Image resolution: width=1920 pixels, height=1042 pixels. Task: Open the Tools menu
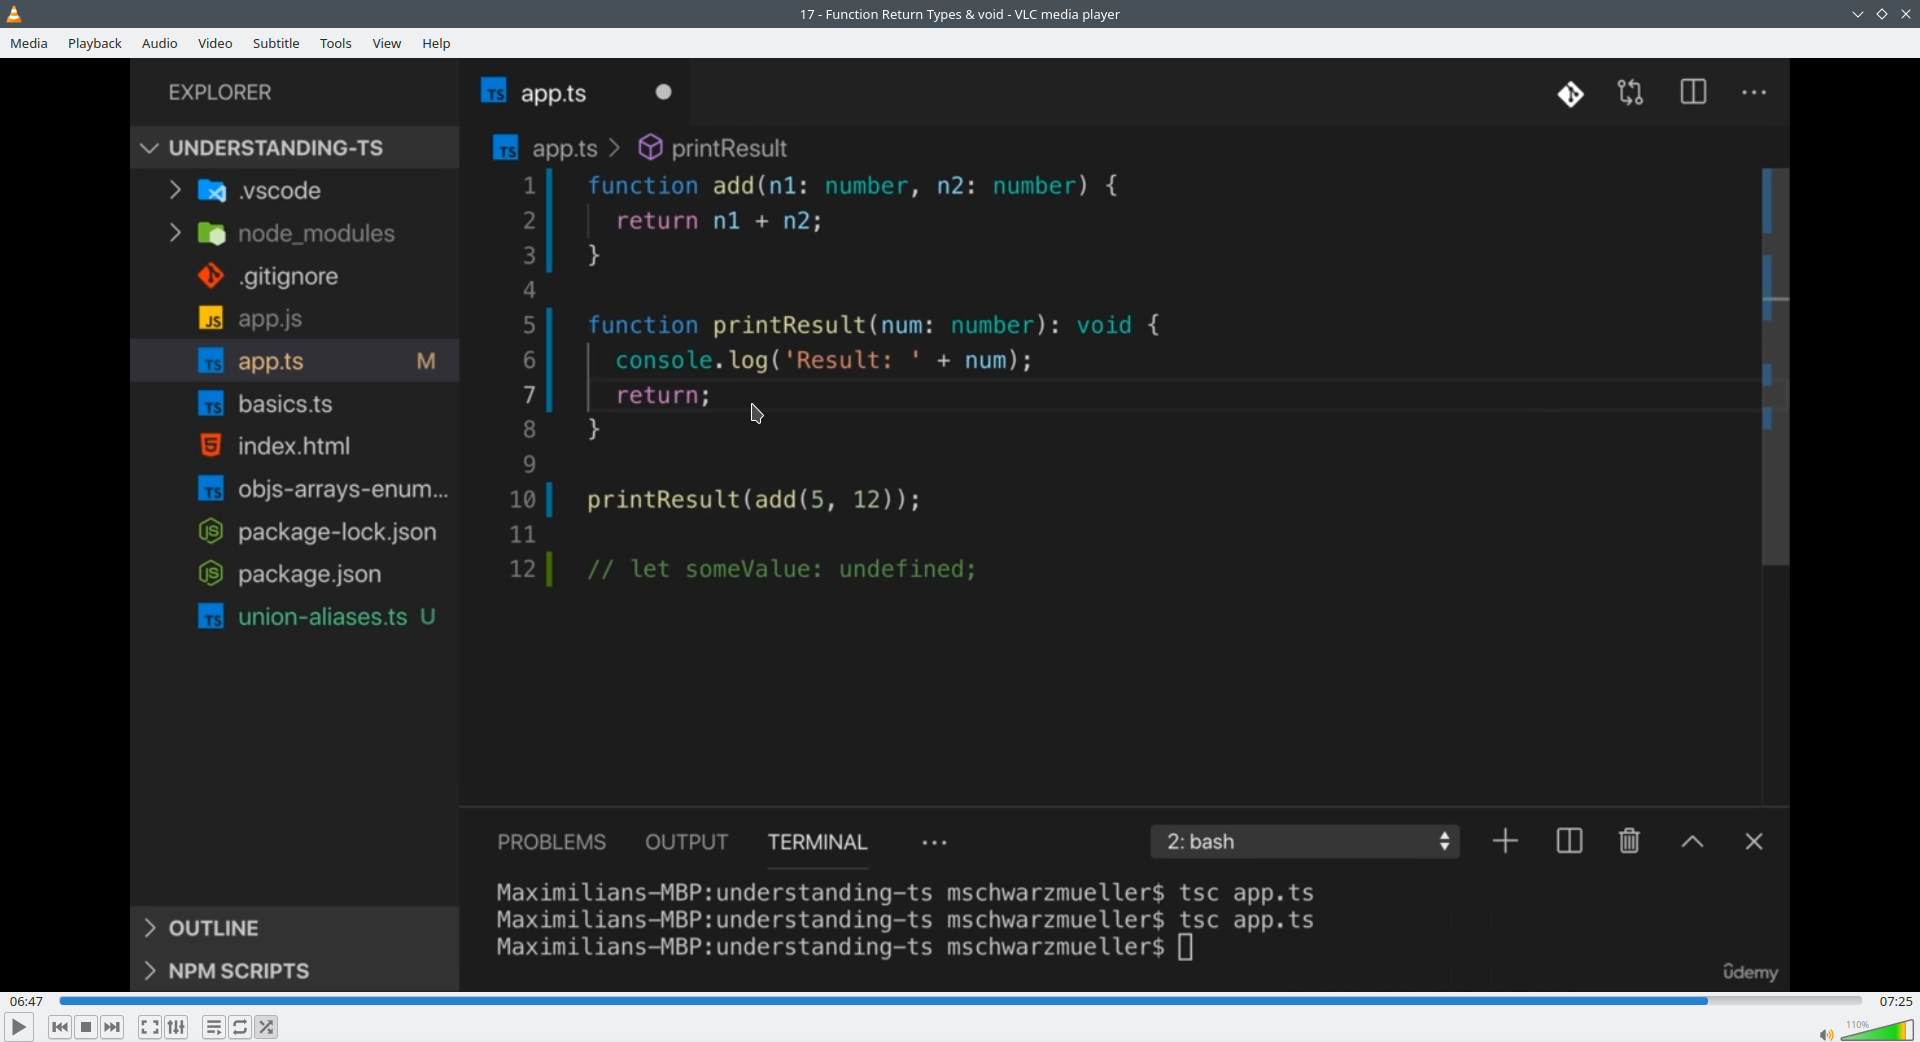[x=336, y=44]
